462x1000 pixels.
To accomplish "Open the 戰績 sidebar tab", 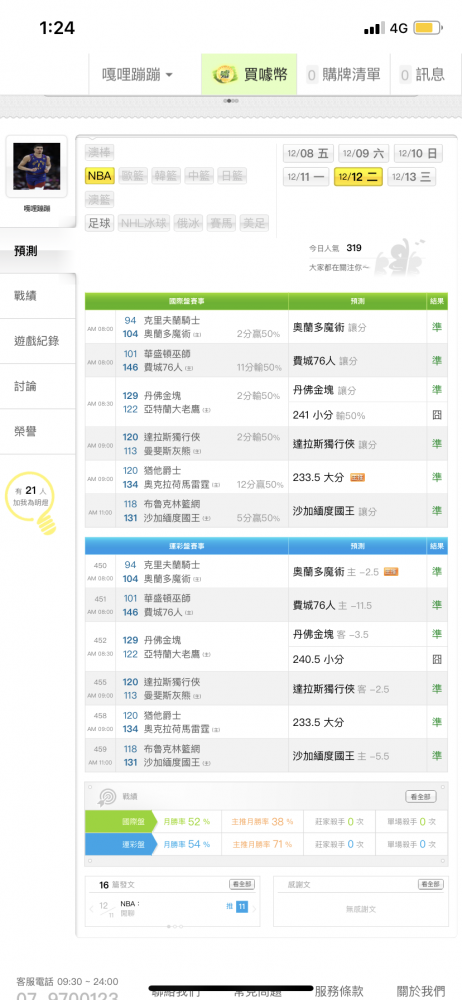I will point(37,296).
